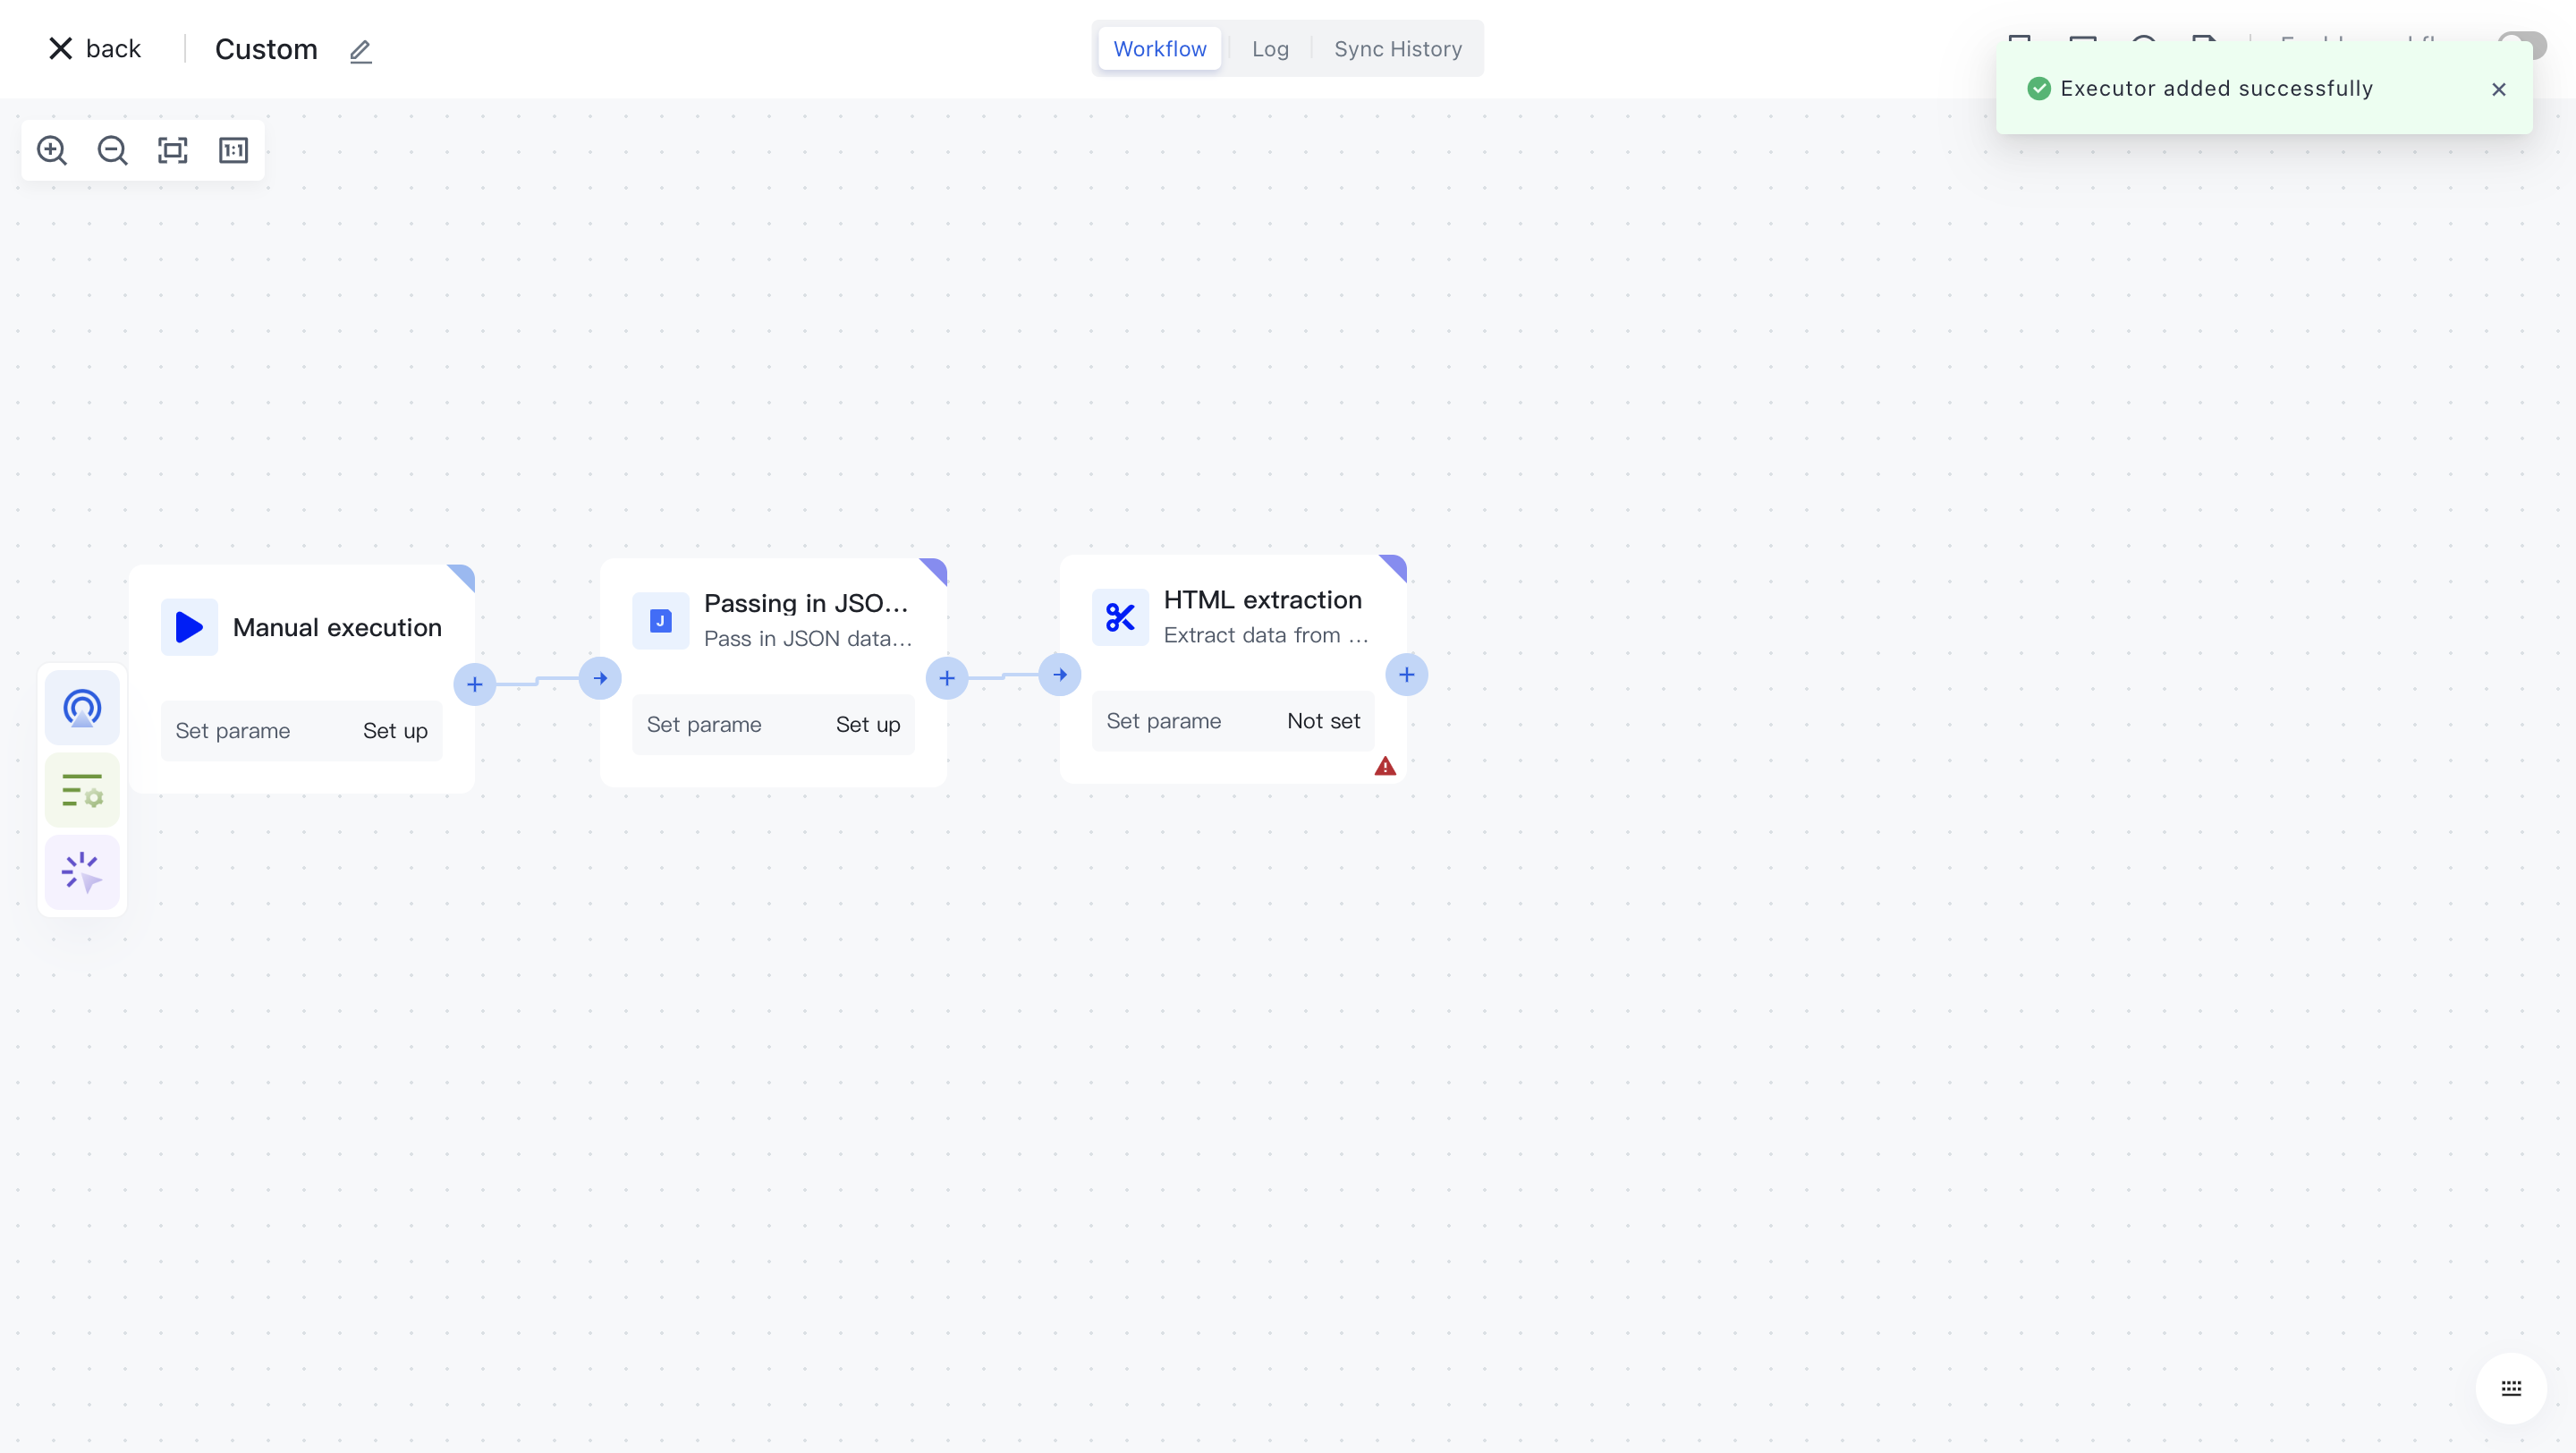Screen dimensions: 2576x1453
Task: Dismiss the Executor added successfully notification
Action: click(x=2498, y=89)
